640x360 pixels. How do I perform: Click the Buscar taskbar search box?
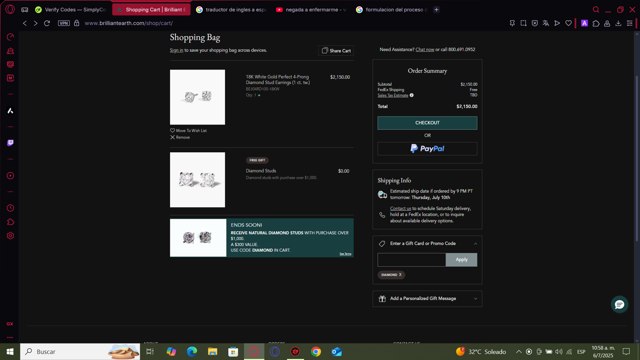pyautogui.click(x=80, y=351)
